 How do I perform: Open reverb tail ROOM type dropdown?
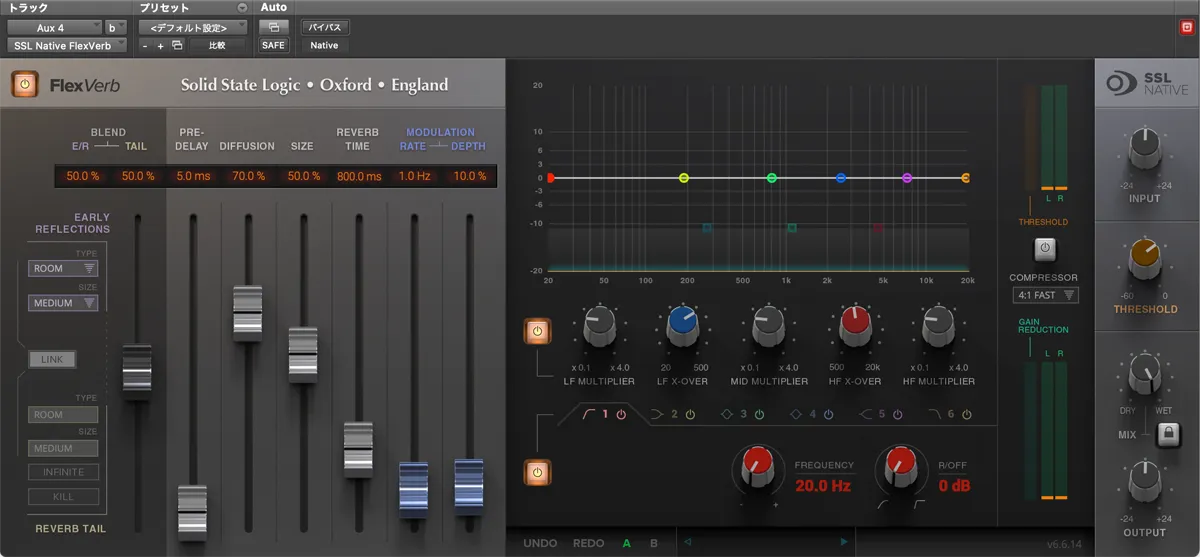coord(63,414)
